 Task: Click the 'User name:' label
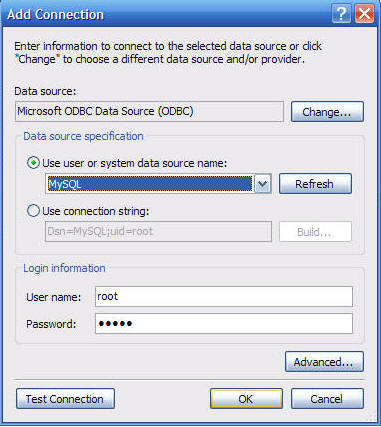54,297
